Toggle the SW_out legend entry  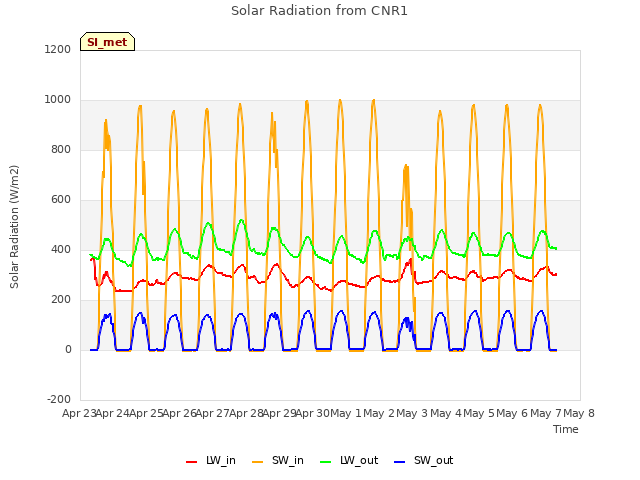click(424, 460)
